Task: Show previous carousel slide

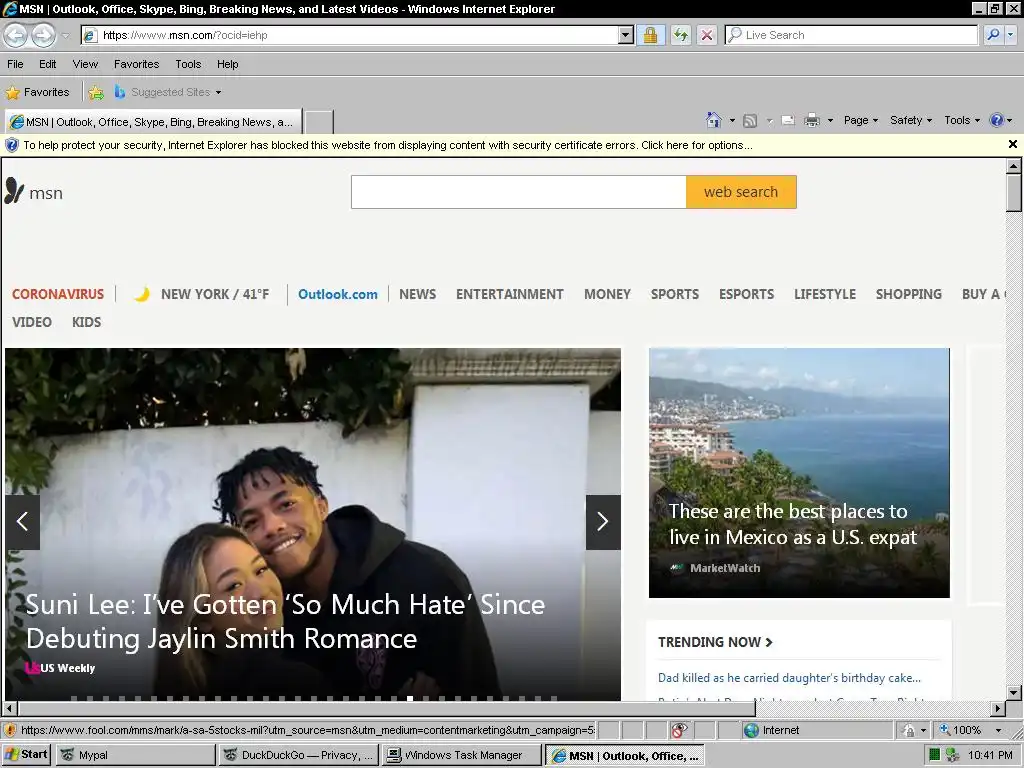Action: pos(22,522)
